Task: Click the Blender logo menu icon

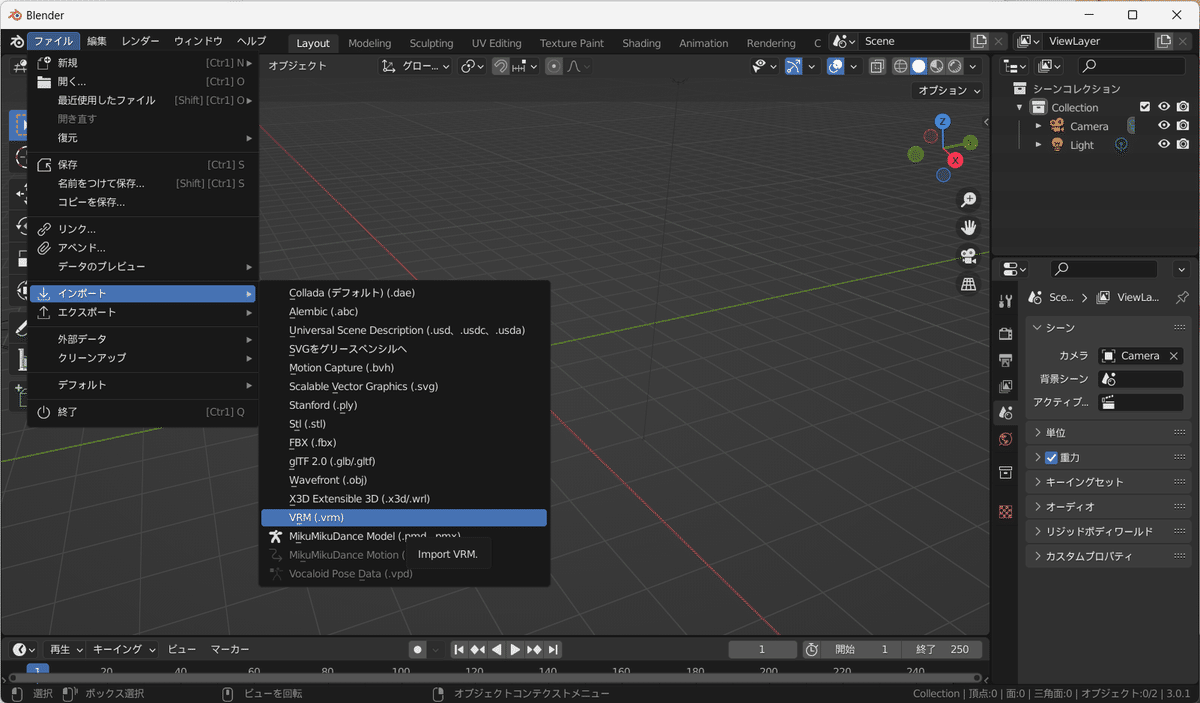Action: click(17, 41)
